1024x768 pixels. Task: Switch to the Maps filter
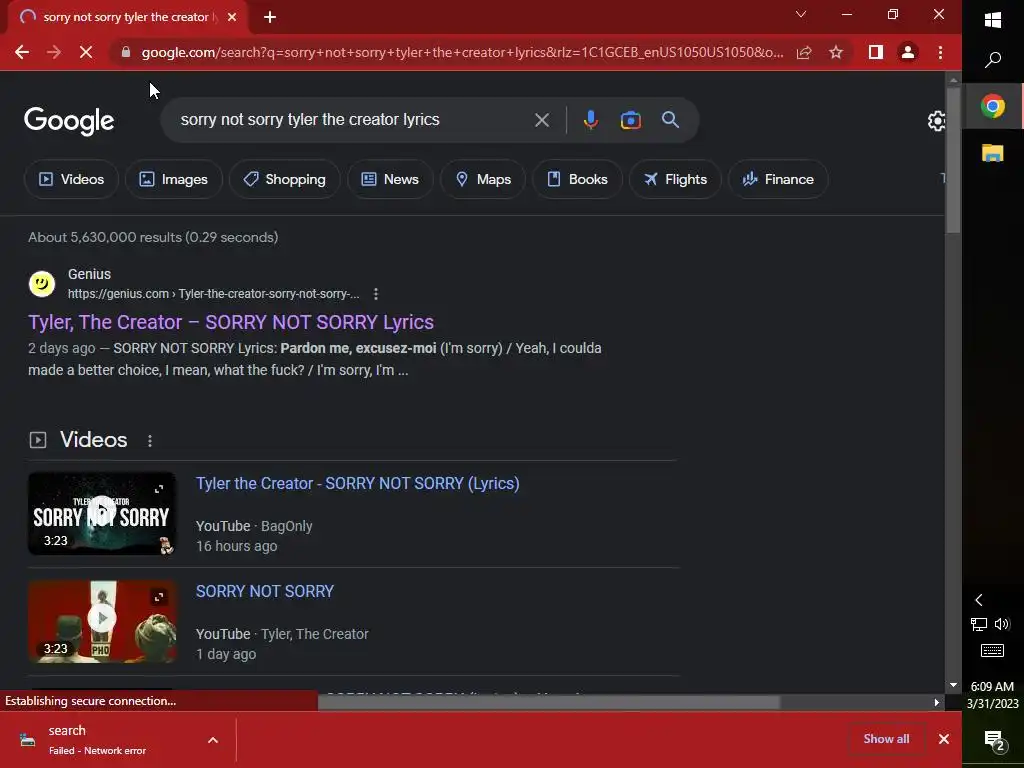[483, 179]
